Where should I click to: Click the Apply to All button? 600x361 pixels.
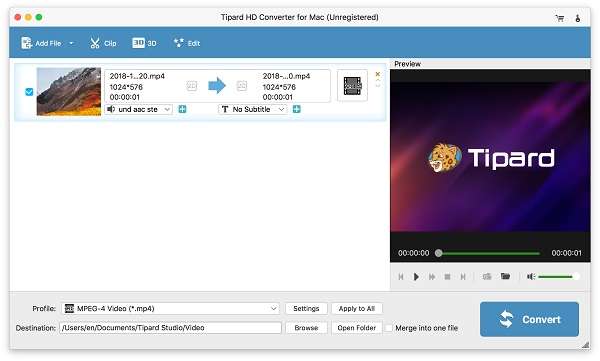click(x=357, y=309)
